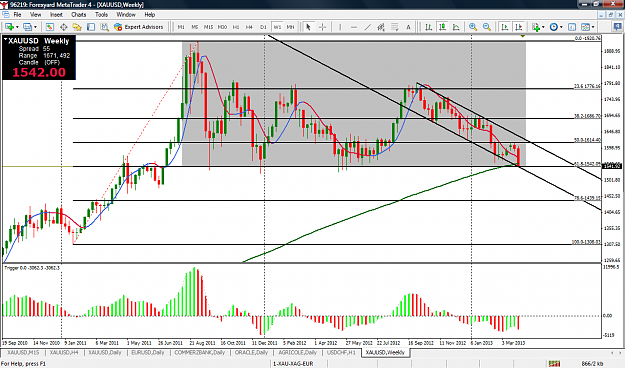This screenshot has height=368, width=625.
Task: Show the Data Window icon
Action: (63, 27)
